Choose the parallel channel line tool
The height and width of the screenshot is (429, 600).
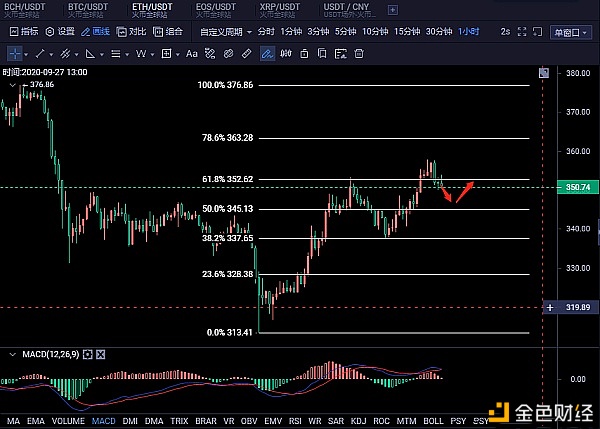click(x=65, y=54)
